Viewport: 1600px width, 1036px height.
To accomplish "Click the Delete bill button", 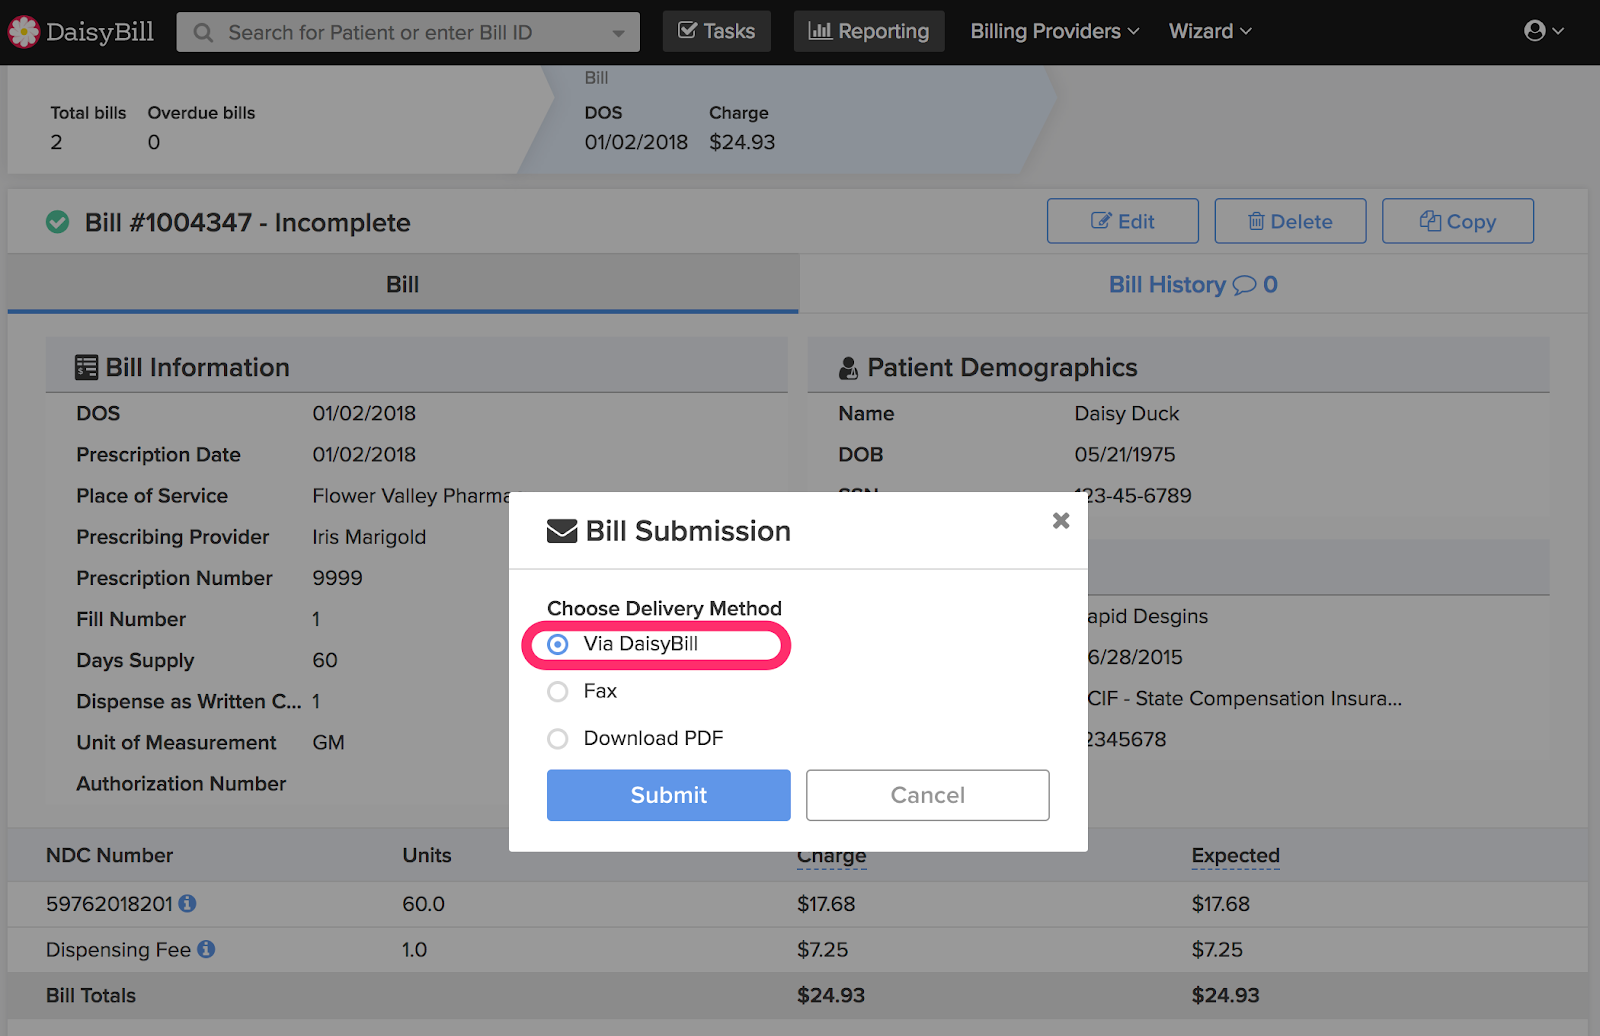I will click(x=1290, y=221).
